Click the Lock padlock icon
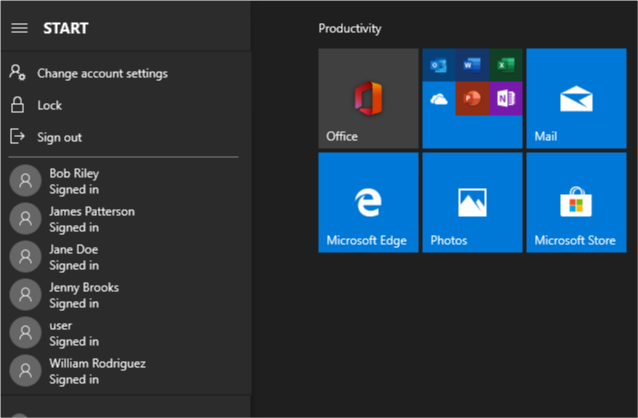The image size is (638, 418). click(17, 105)
